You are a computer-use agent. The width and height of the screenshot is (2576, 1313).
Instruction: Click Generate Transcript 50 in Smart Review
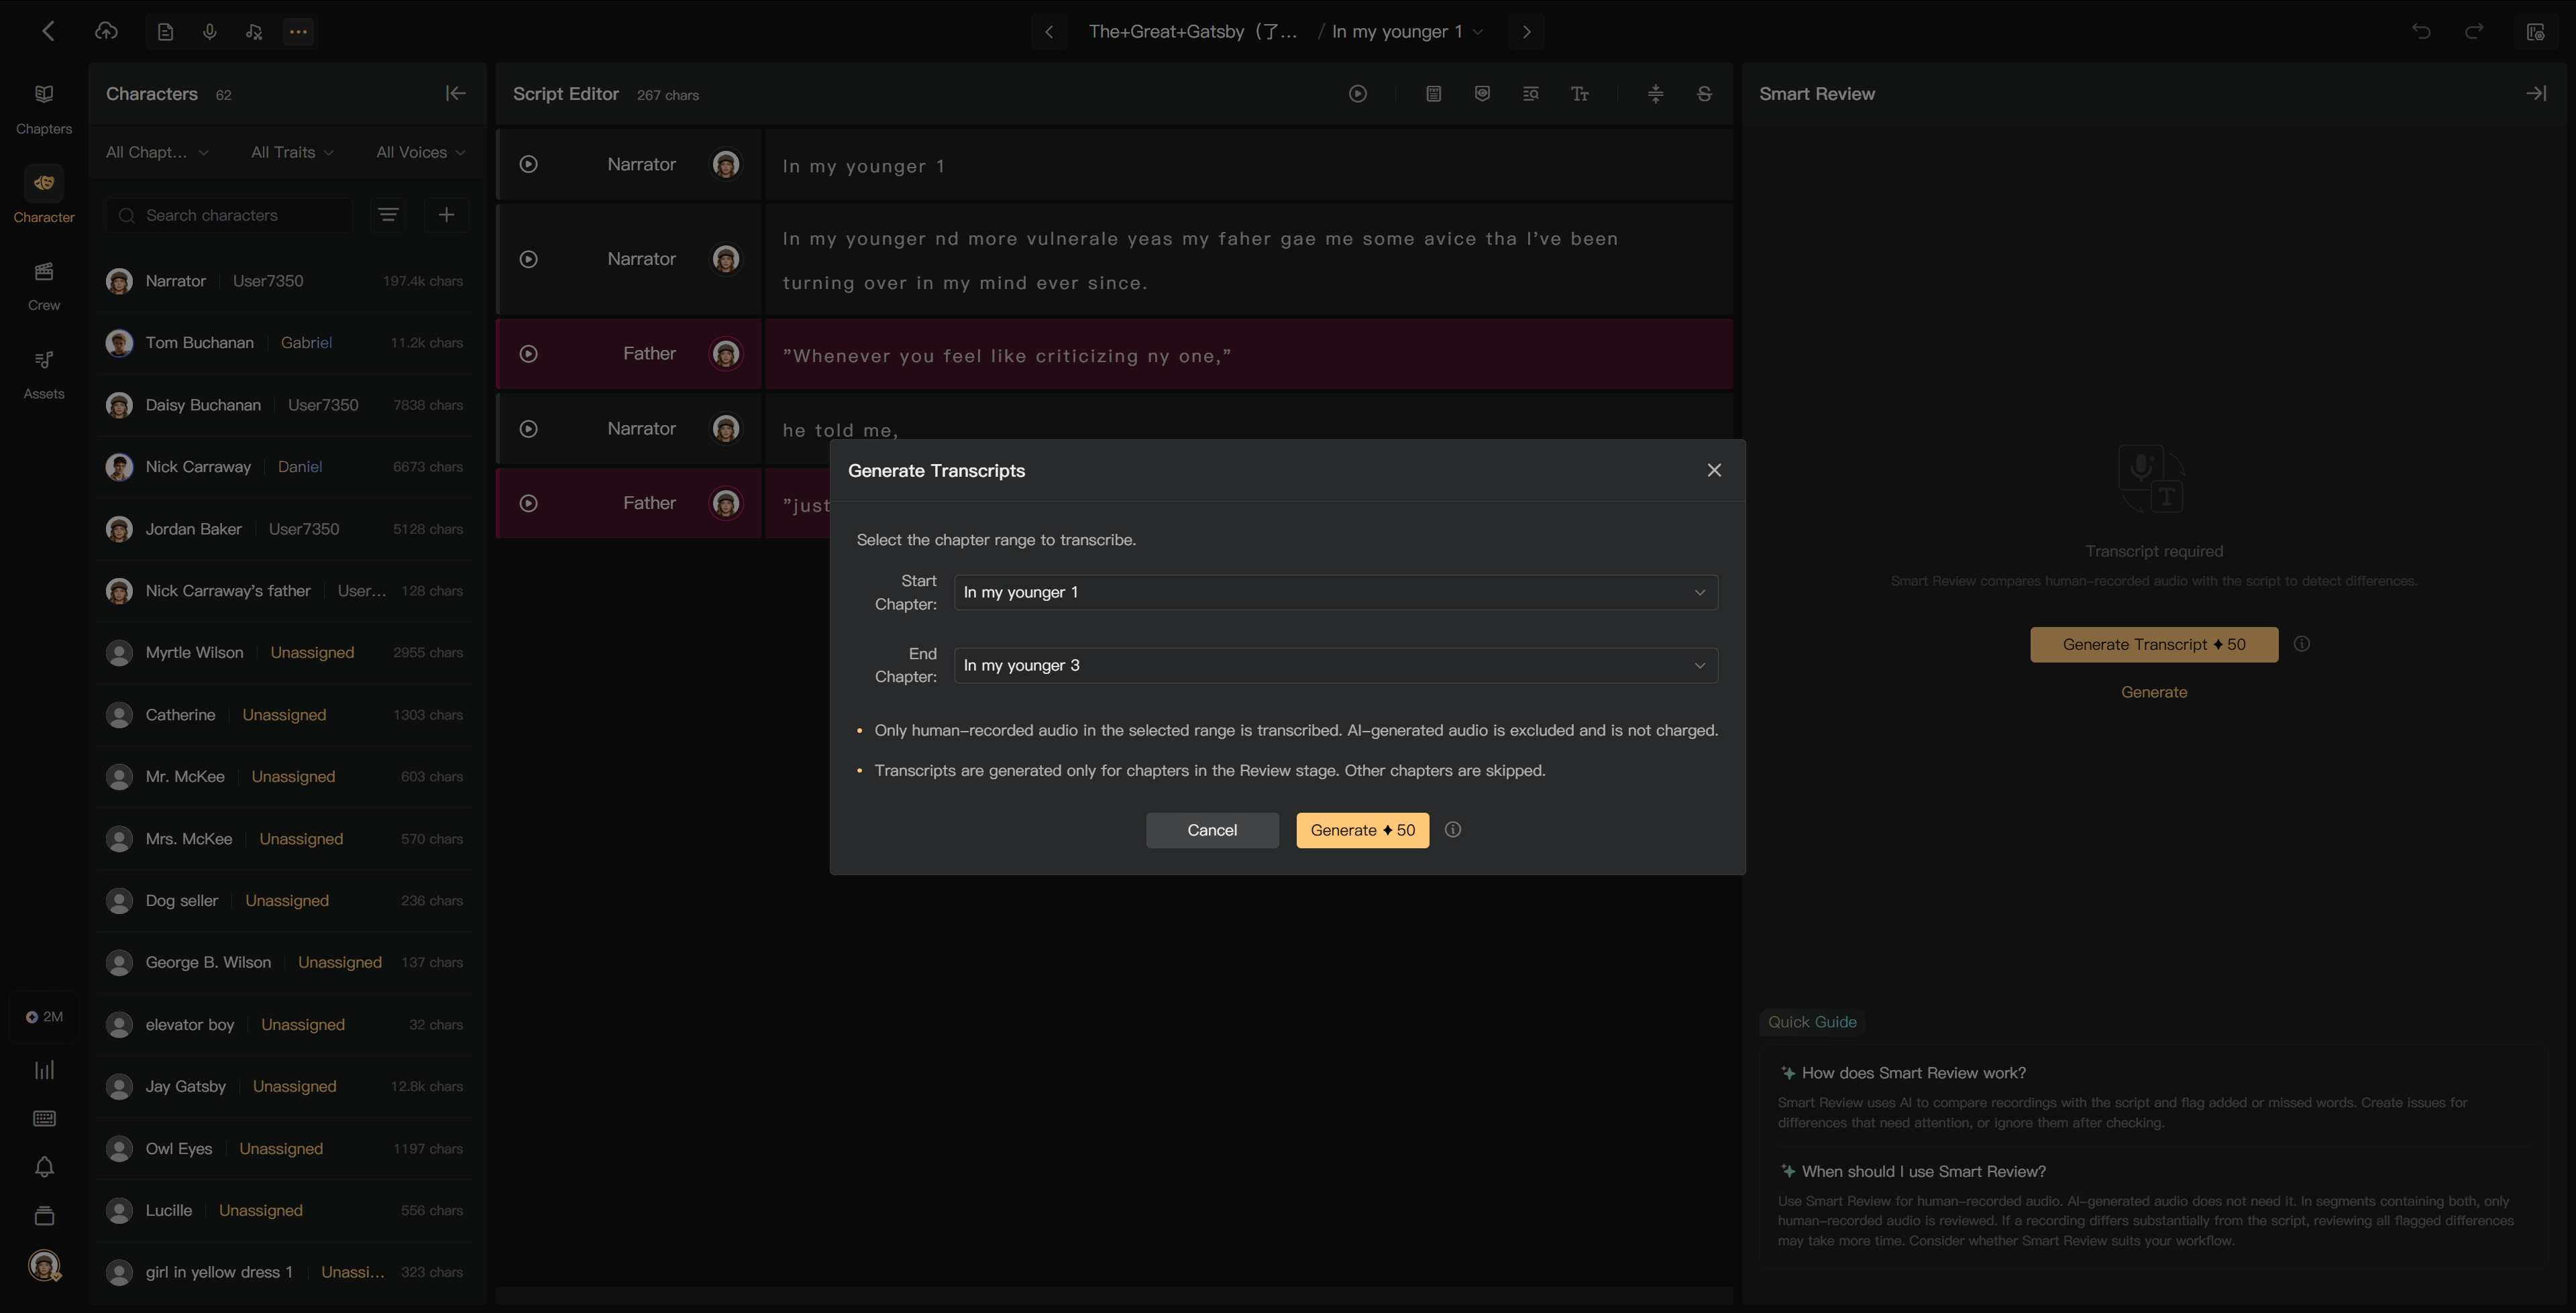pyautogui.click(x=2154, y=644)
